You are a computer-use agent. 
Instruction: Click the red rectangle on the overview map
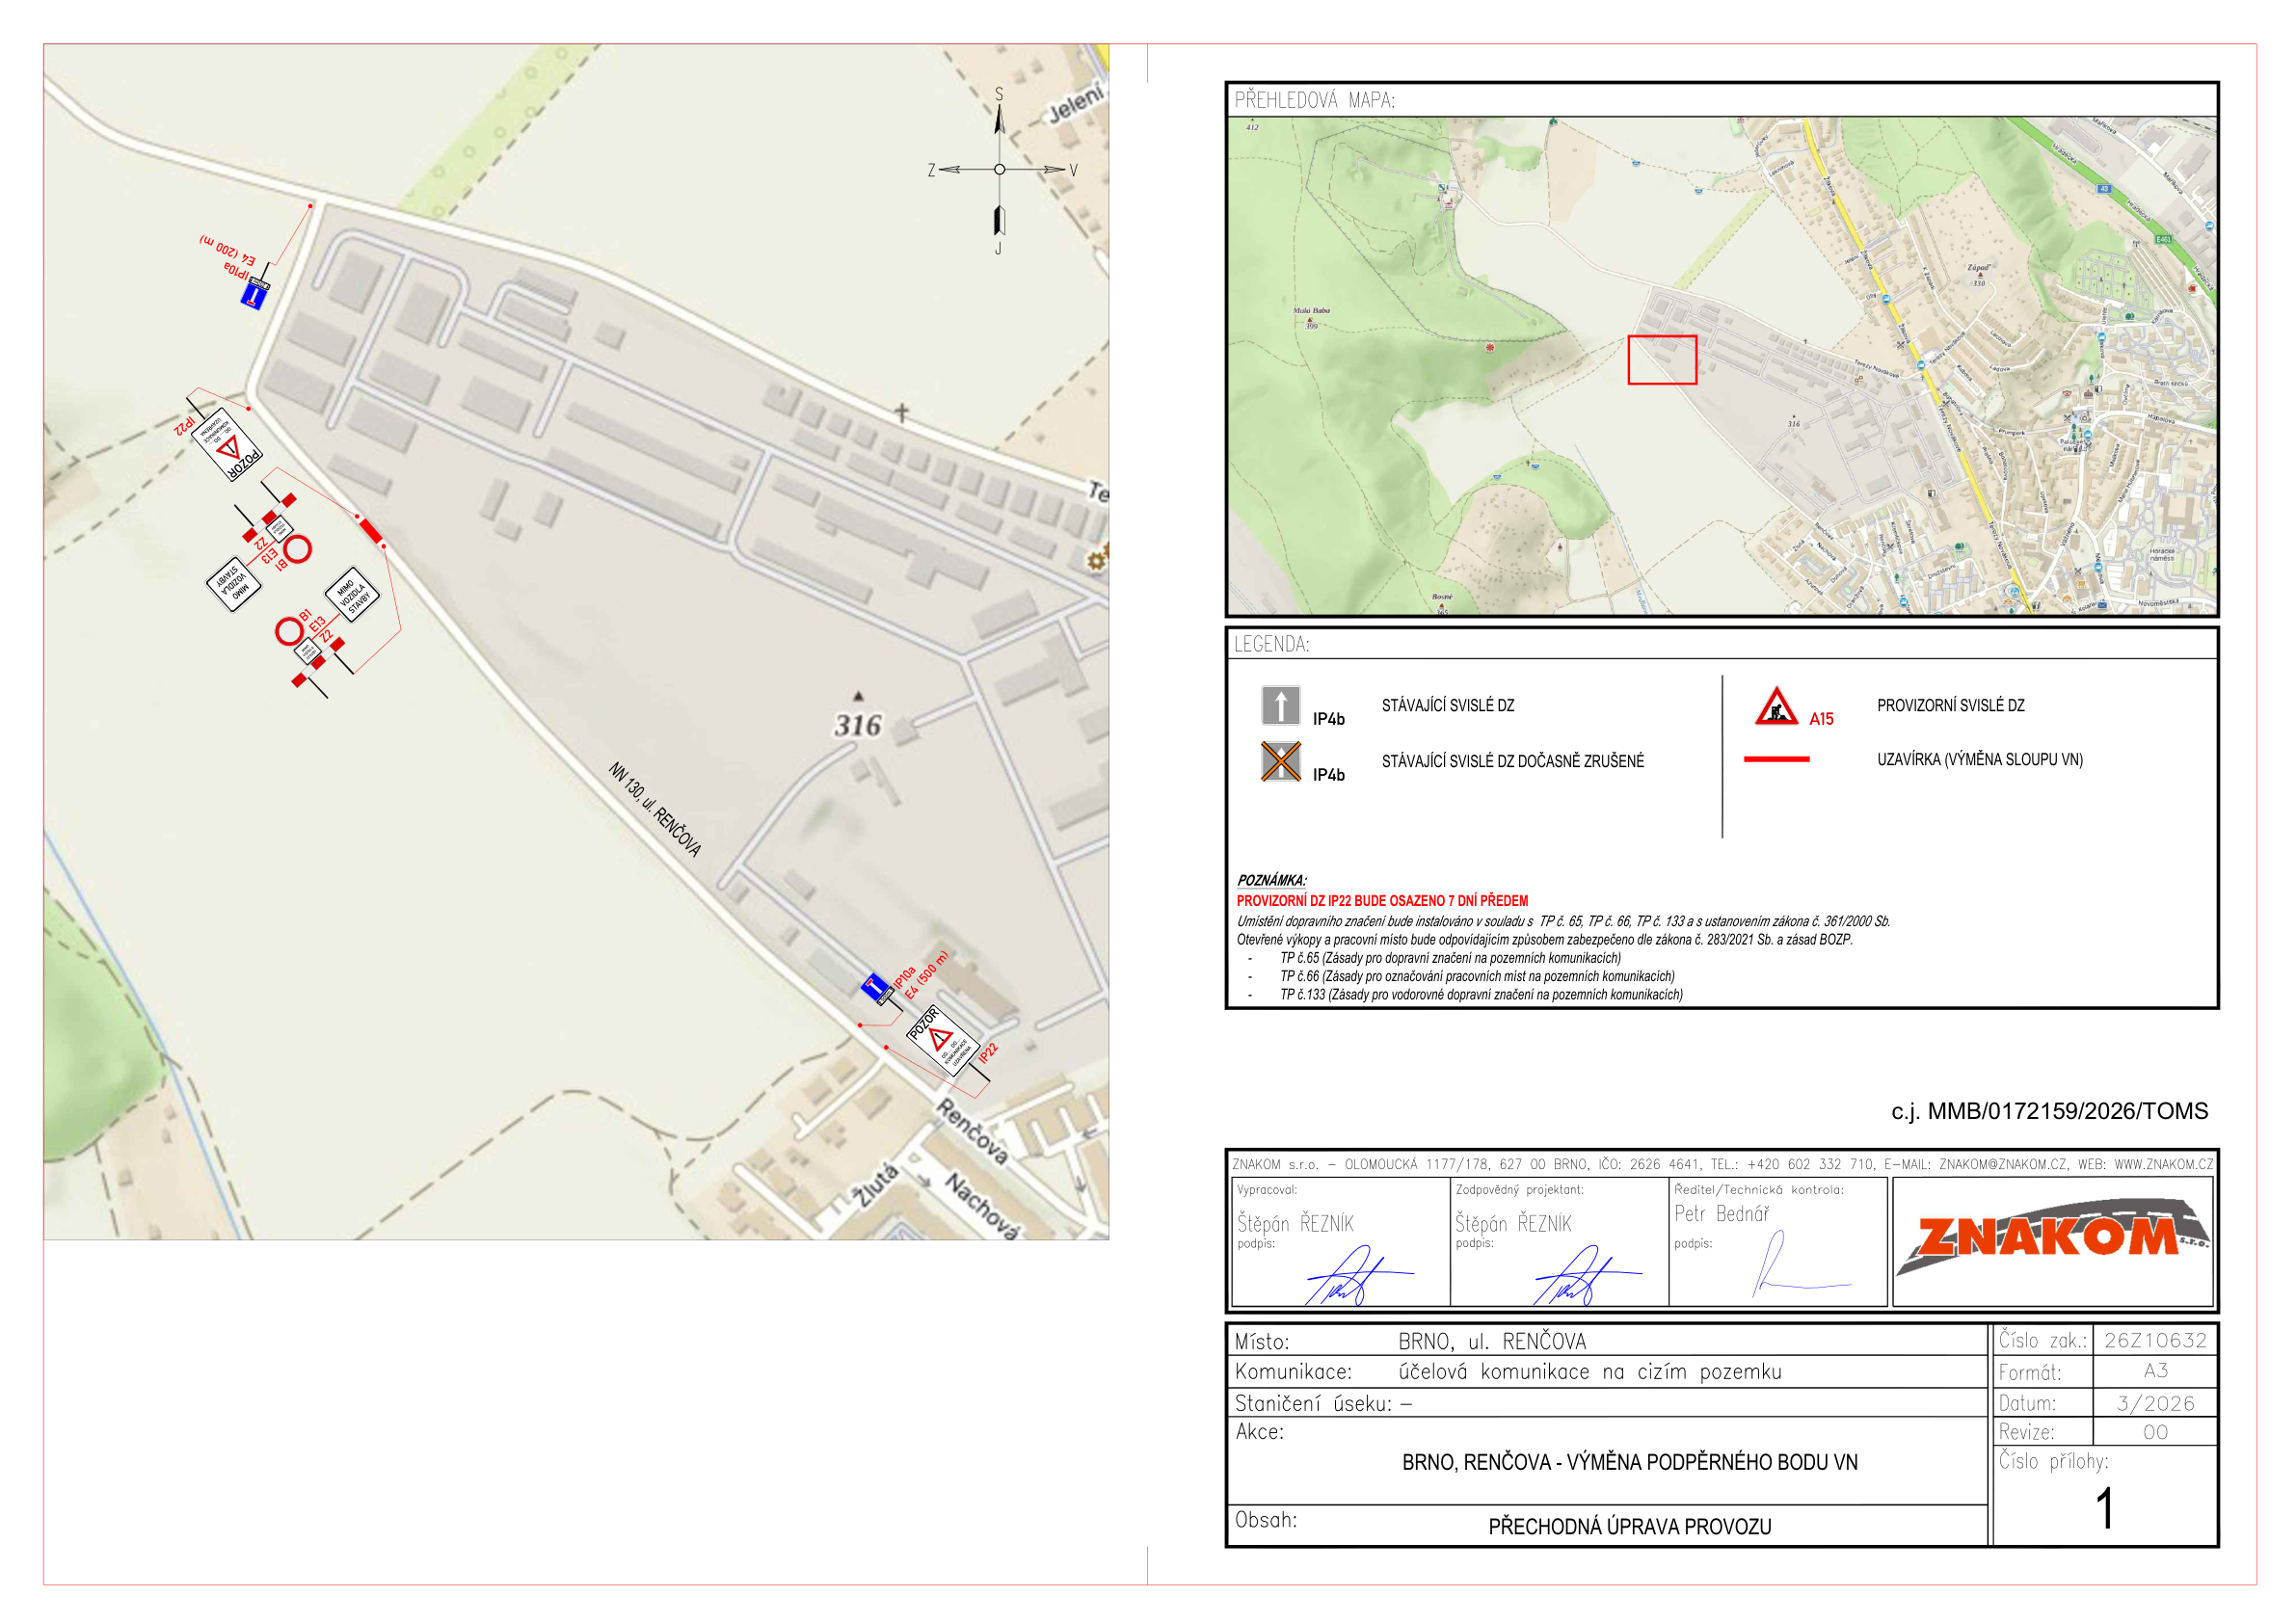1662,360
